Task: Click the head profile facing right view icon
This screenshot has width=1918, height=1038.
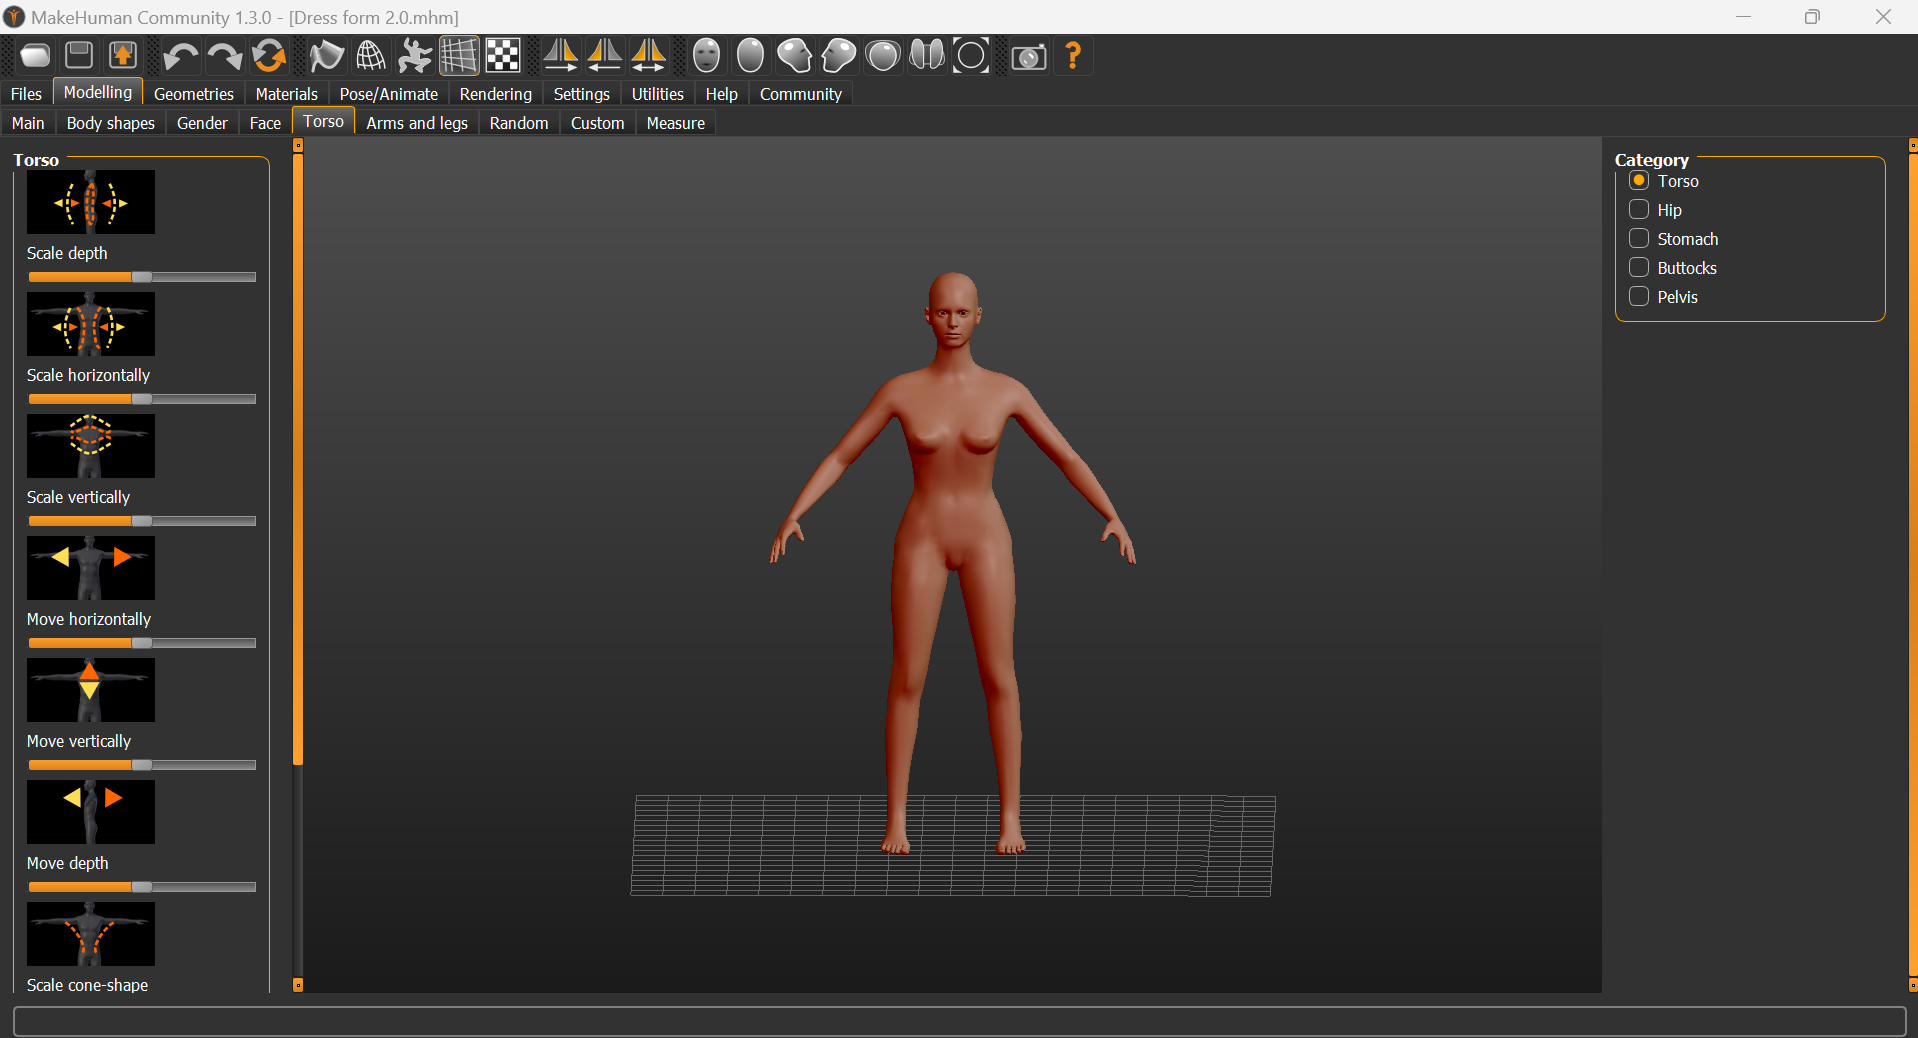Action: click(794, 56)
